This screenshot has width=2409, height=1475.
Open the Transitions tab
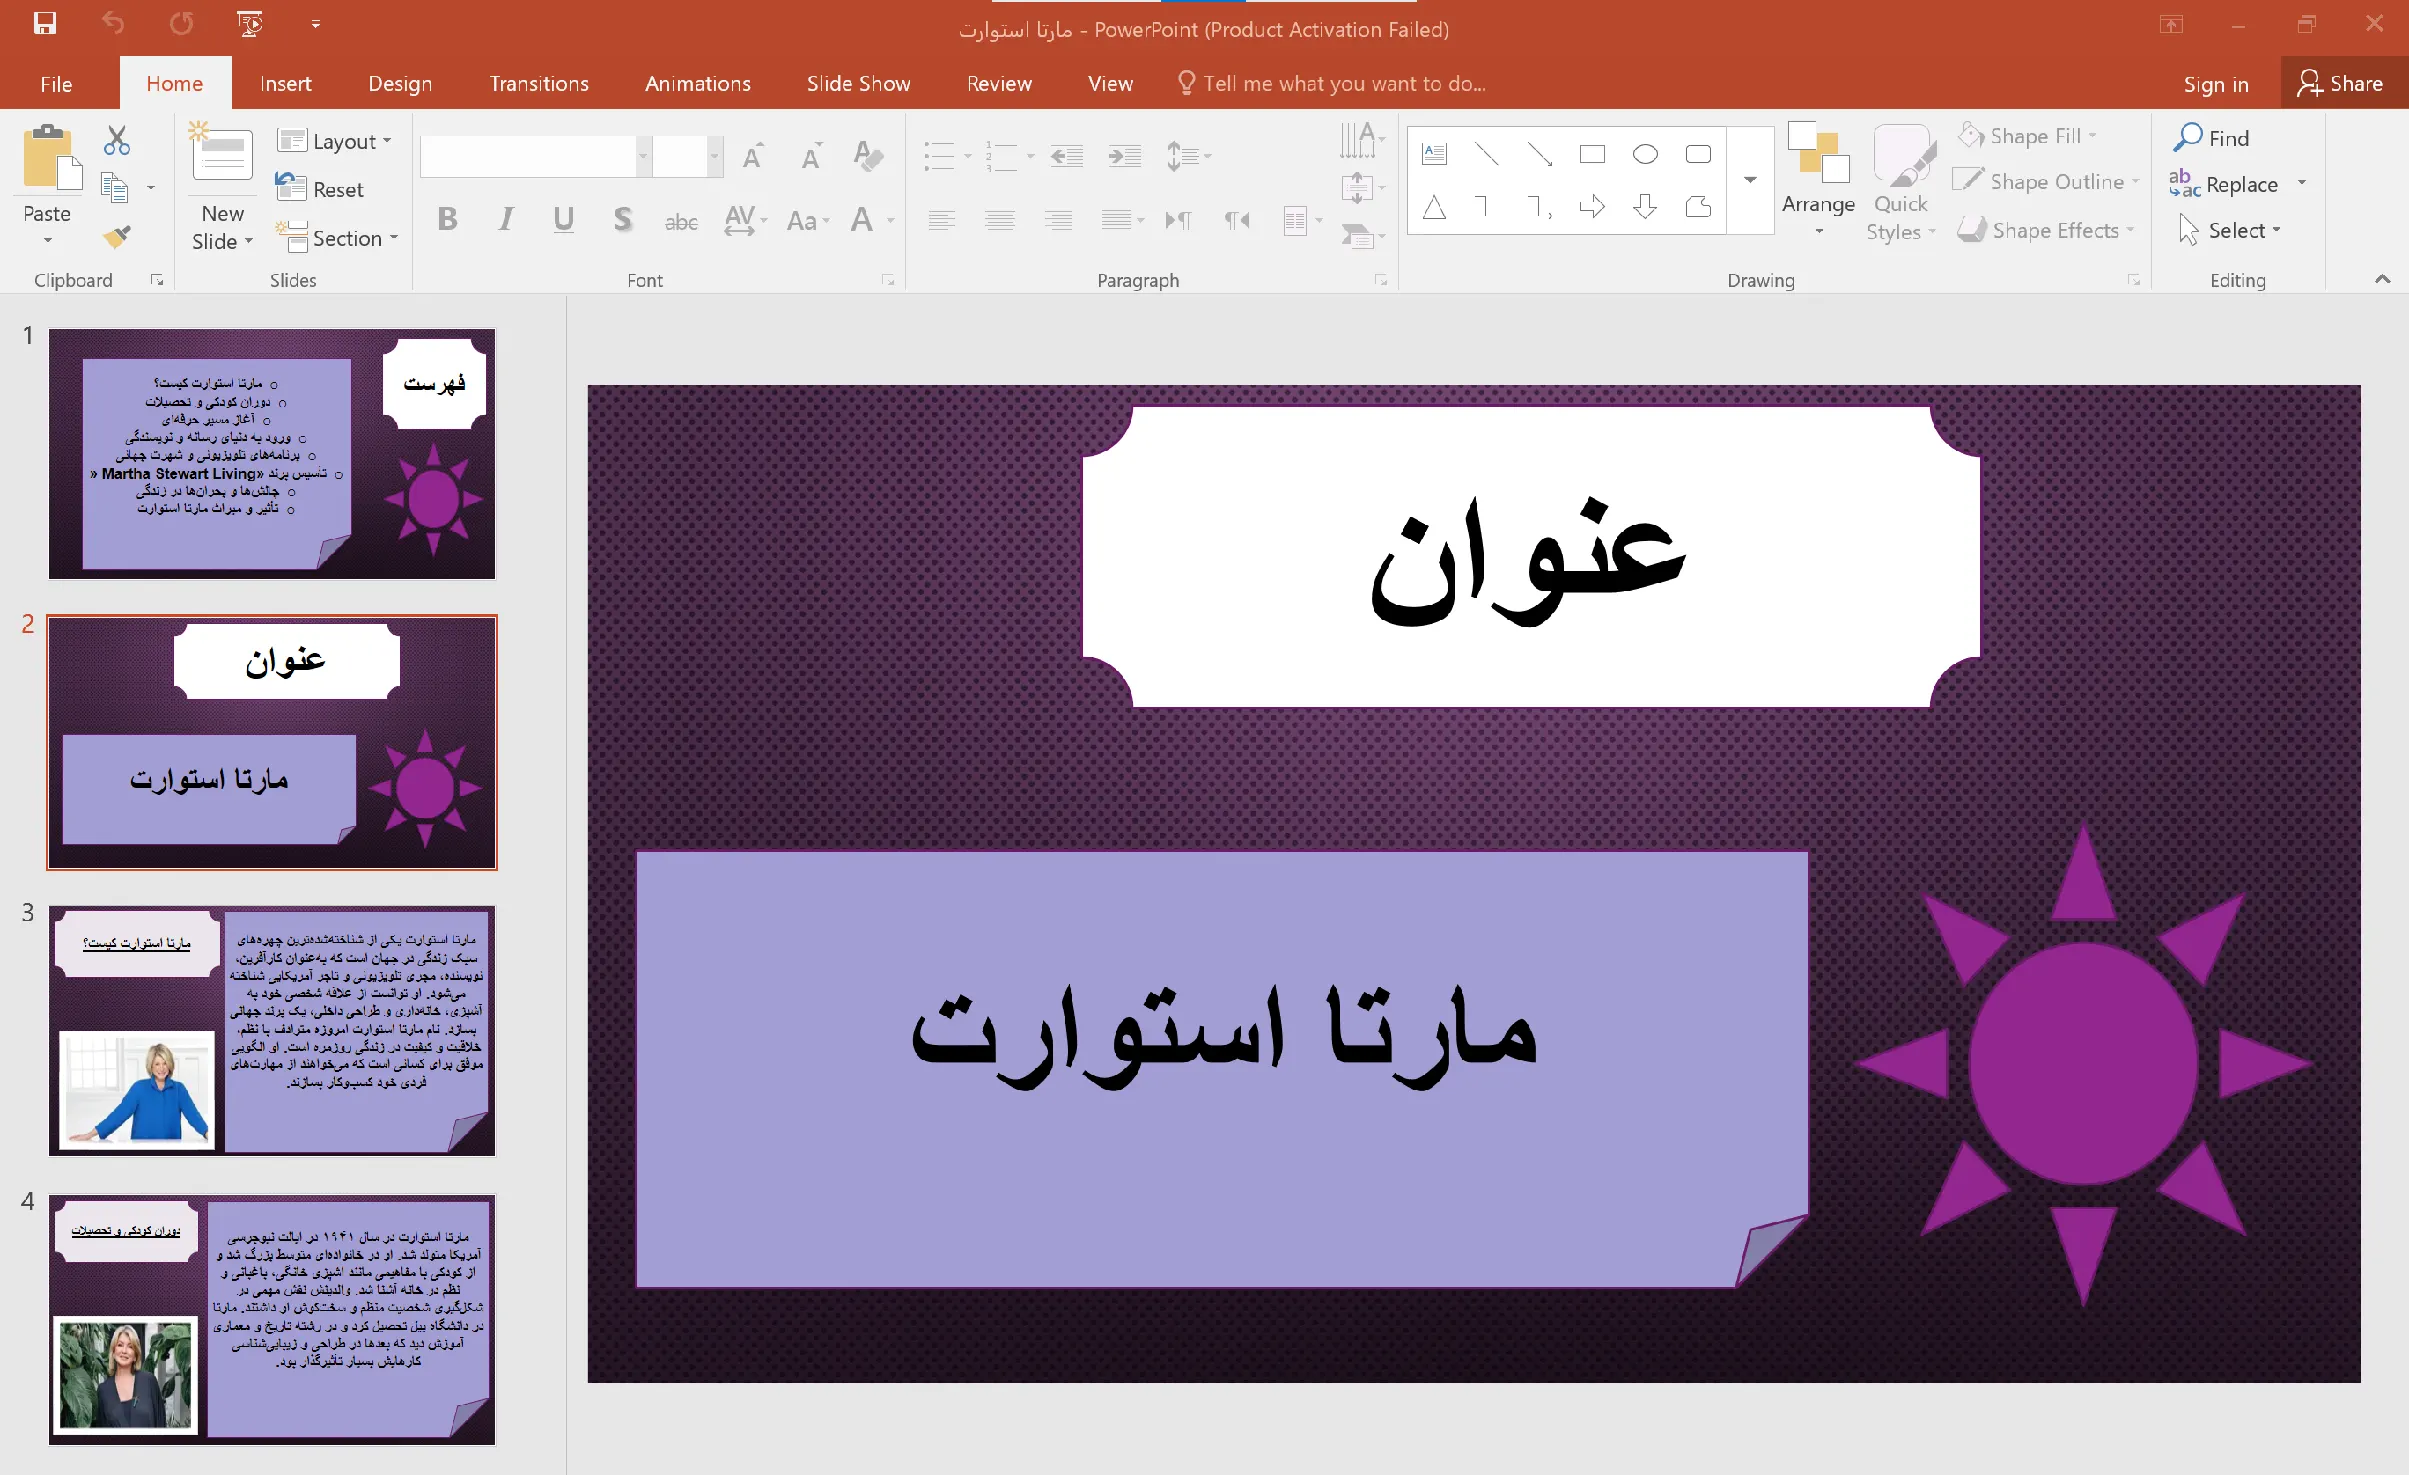[x=539, y=84]
